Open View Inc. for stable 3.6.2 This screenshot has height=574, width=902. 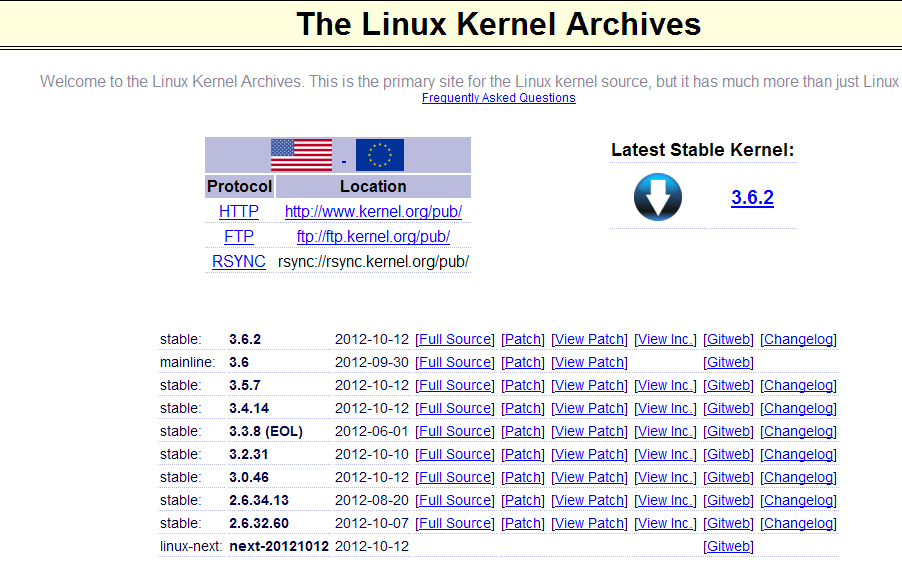click(666, 339)
